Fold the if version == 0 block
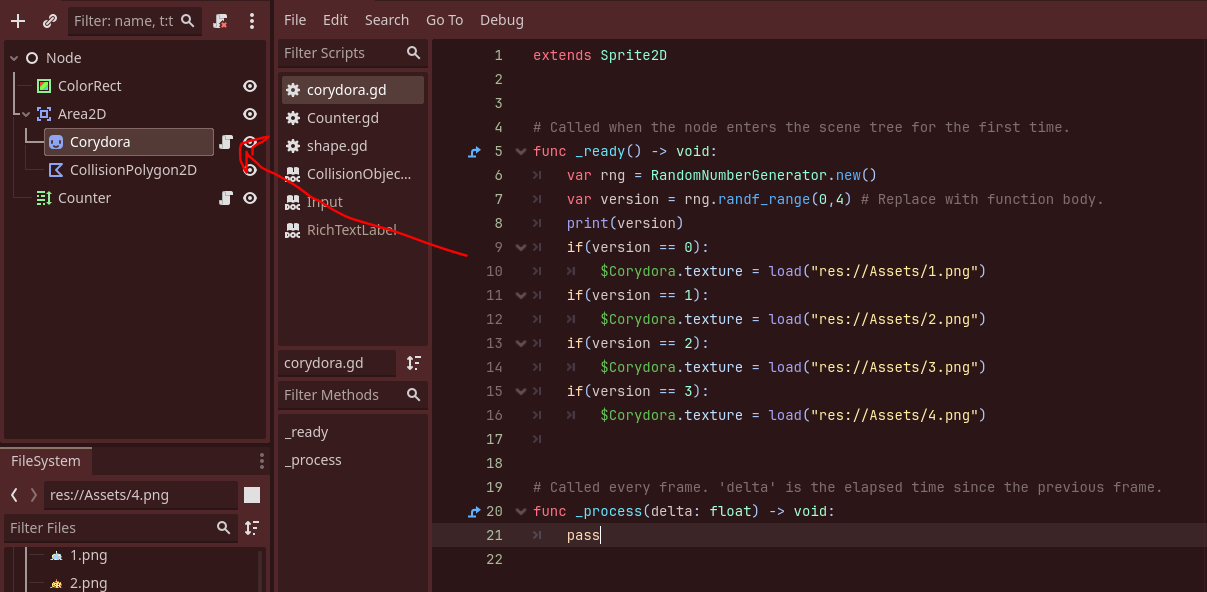Screen dimensions: 1207x592 520,247
